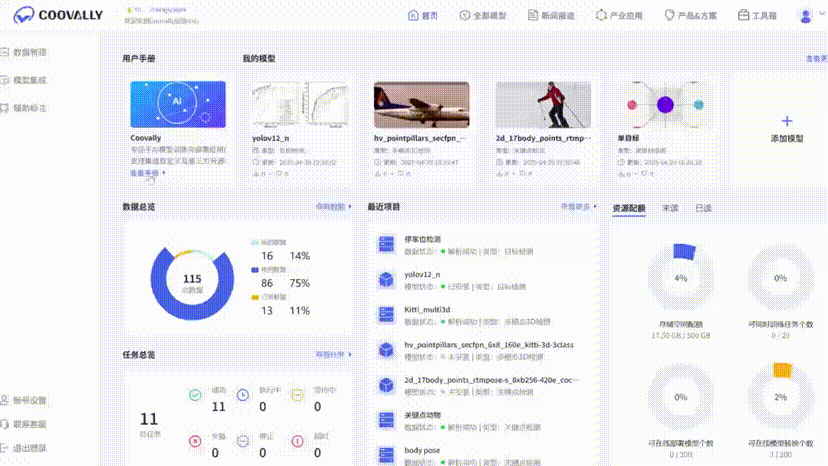Click the dataset icon for 停车位检测
This screenshot has height=466, width=828.
[x=386, y=244]
